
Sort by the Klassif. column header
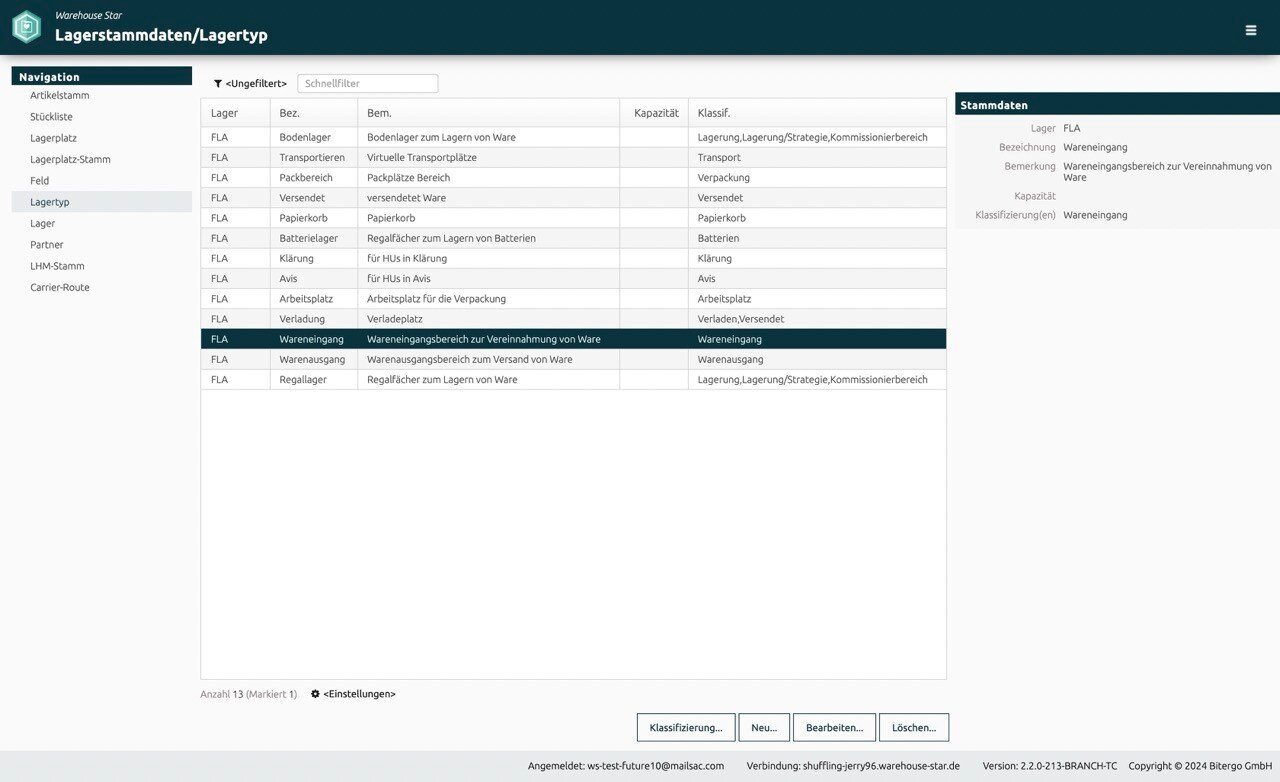point(817,113)
